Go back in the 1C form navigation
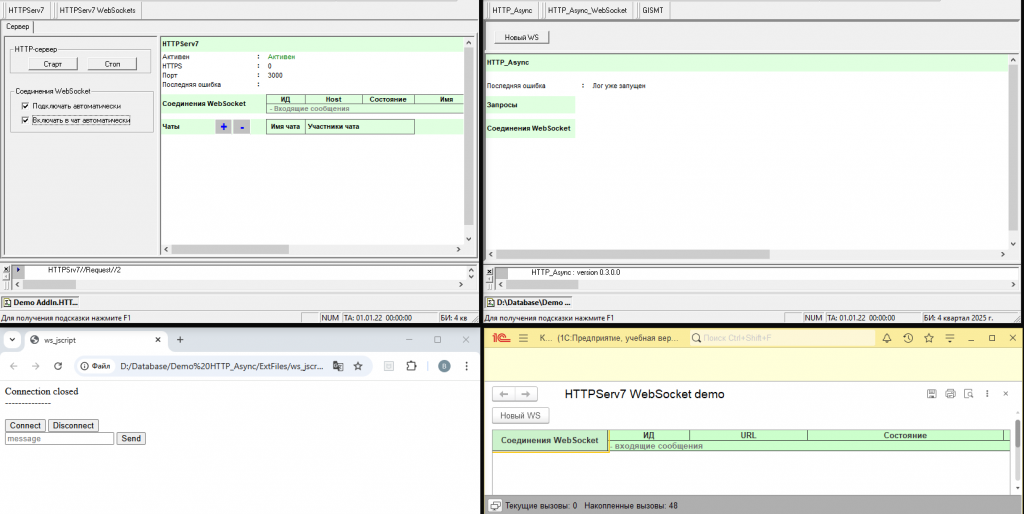1024x514 pixels. click(504, 394)
